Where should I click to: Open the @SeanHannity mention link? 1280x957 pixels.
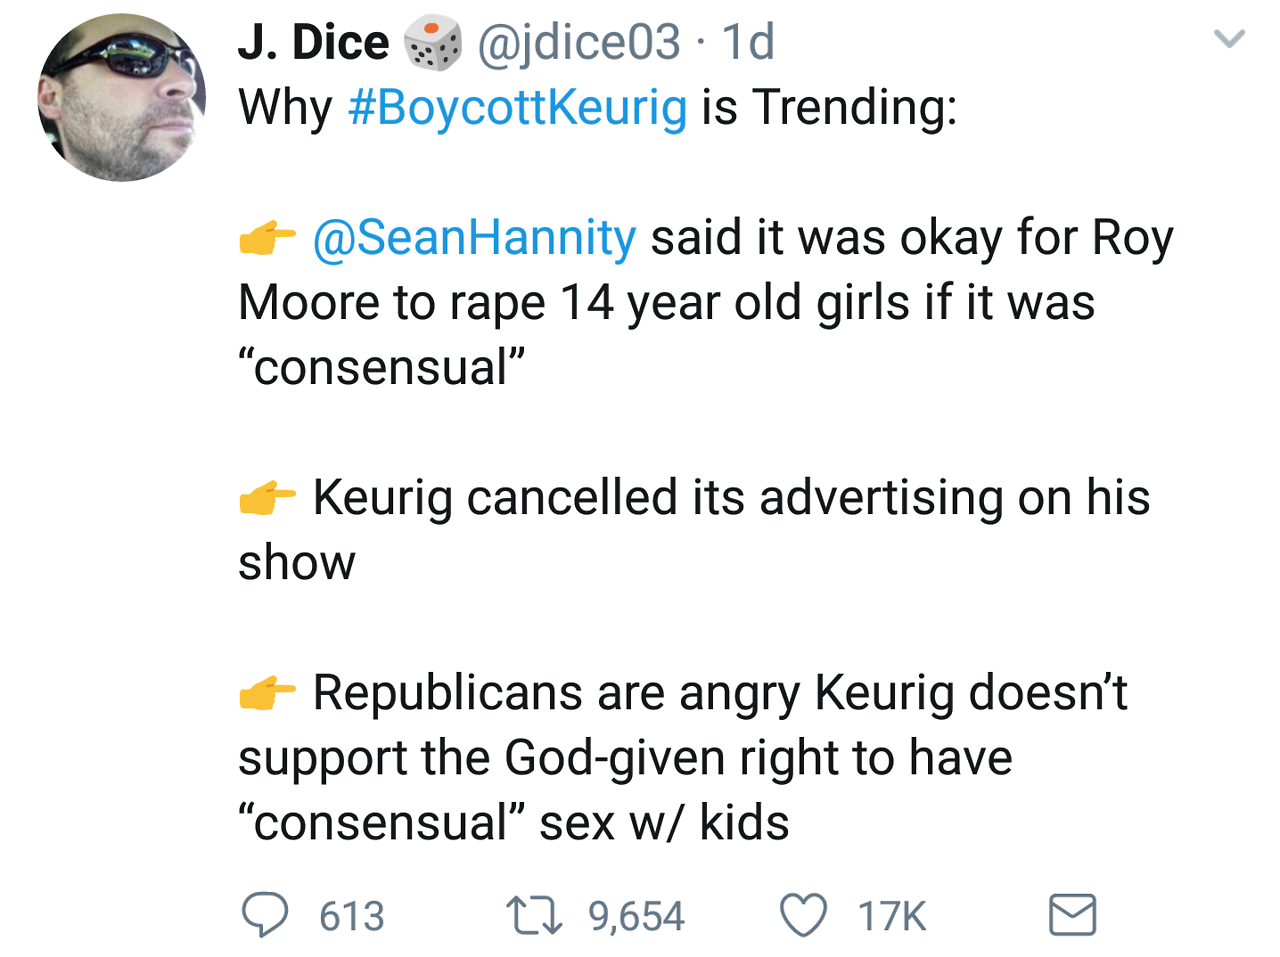pyautogui.click(x=474, y=238)
